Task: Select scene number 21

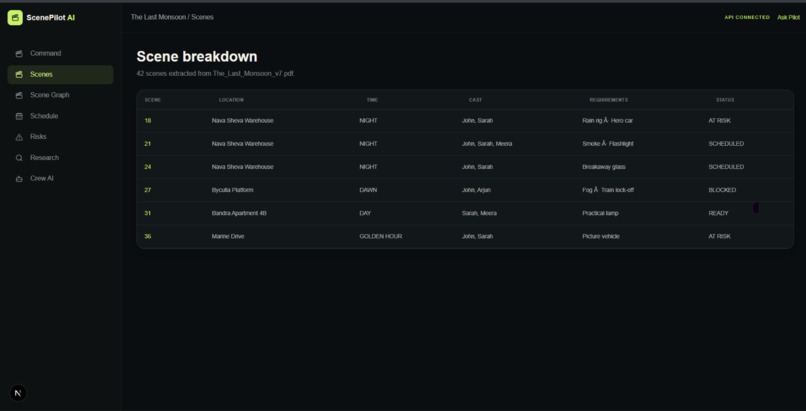Action: coord(148,144)
